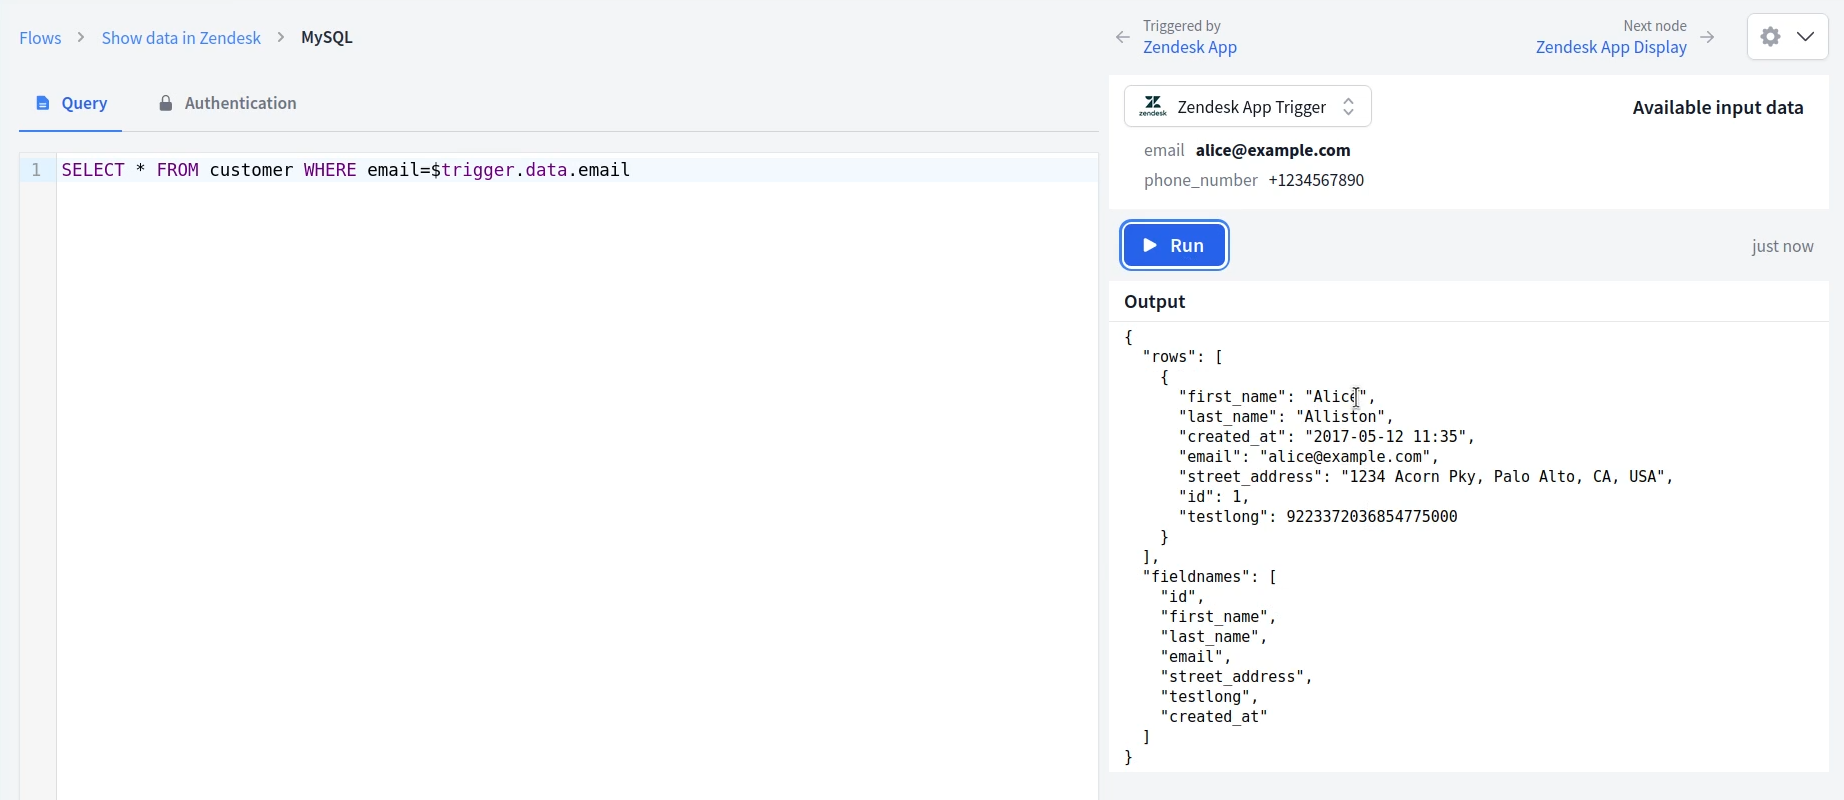The height and width of the screenshot is (800, 1844).
Task: Click the "id": 1 output line
Action: click(1214, 497)
